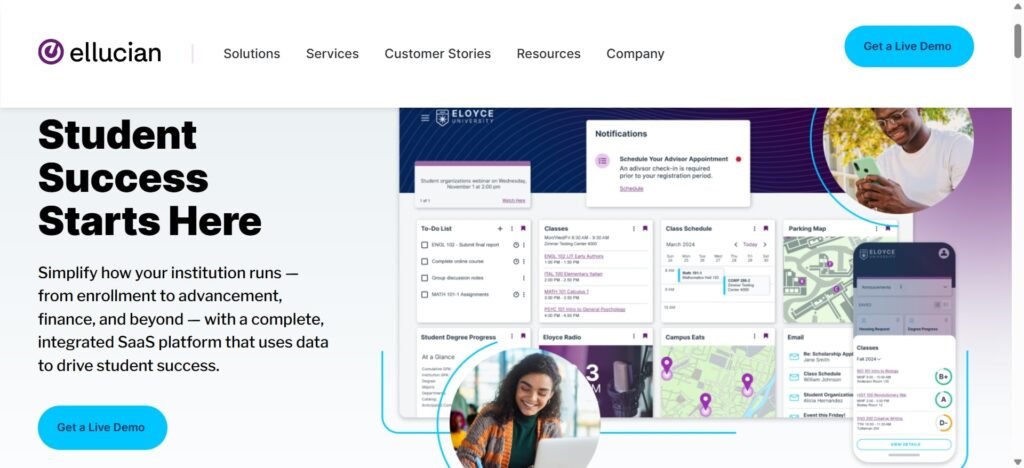Check Group discussion notes task
This screenshot has height=468, width=1024.
click(x=424, y=278)
